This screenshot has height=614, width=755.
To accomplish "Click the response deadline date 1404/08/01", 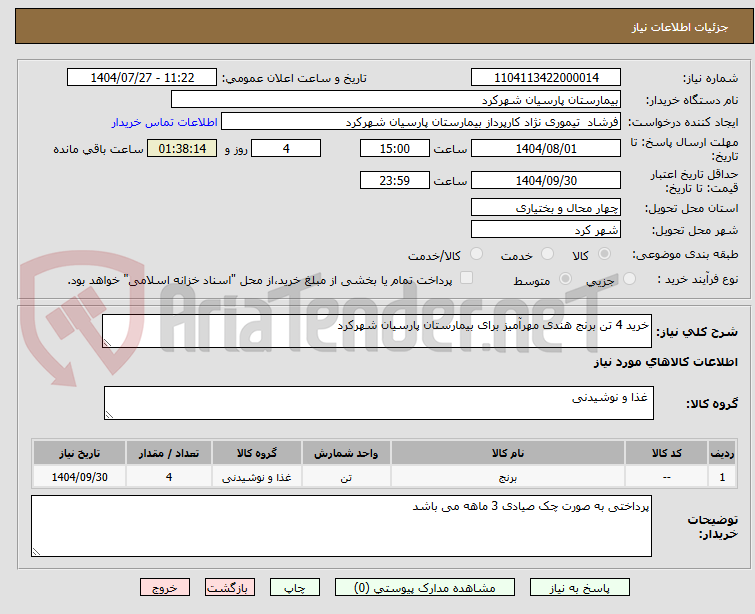I will point(546,148).
